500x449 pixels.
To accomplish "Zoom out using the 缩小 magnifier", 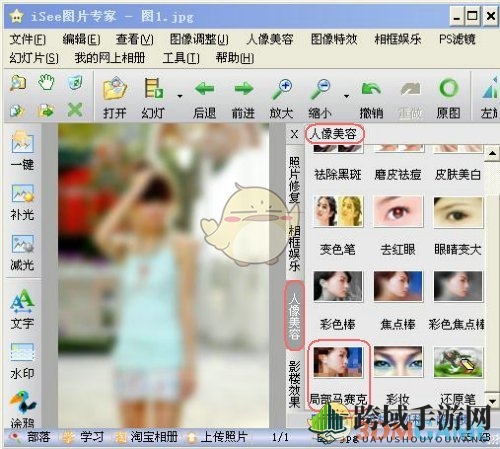I will pyautogui.click(x=320, y=89).
